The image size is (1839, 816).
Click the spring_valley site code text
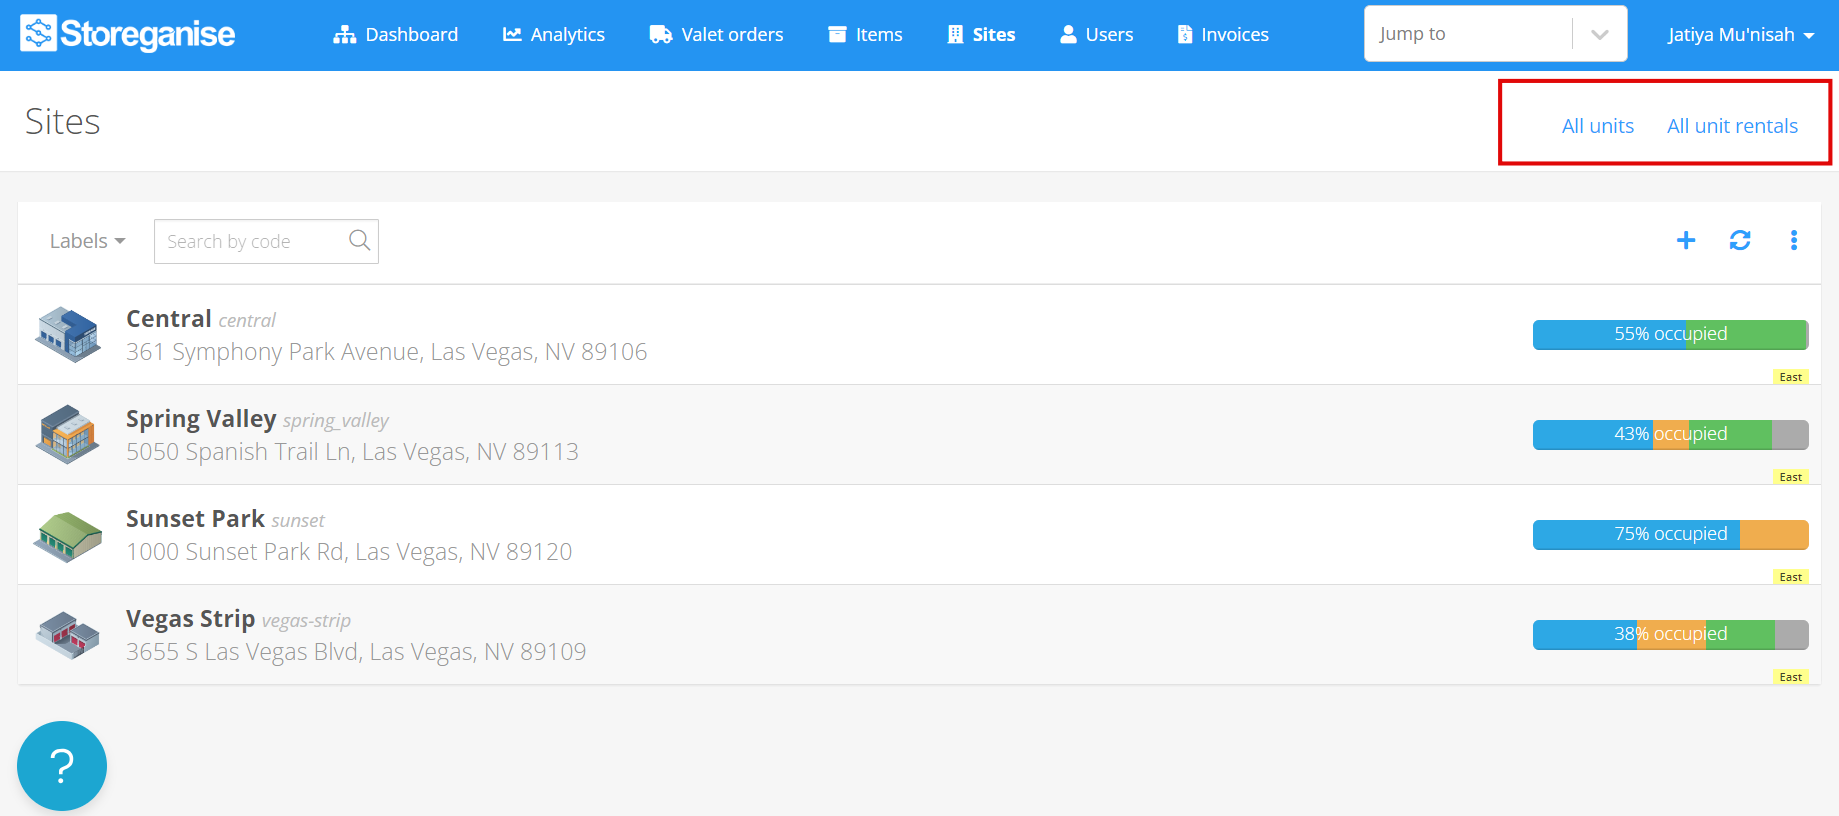click(336, 421)
